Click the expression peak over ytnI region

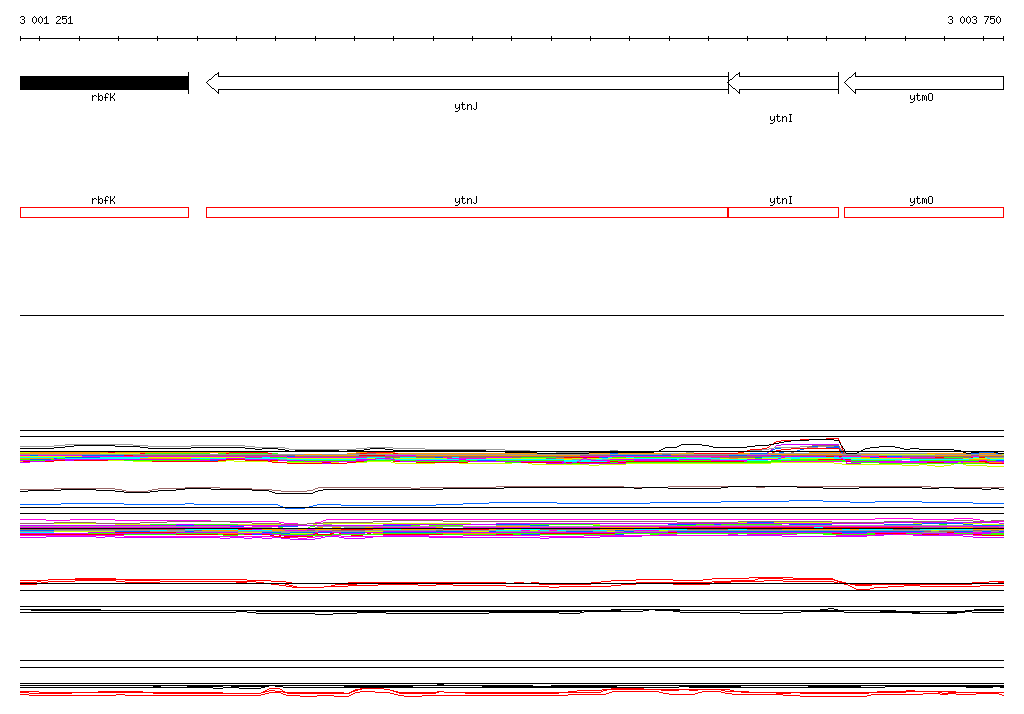tap(807, 441)
